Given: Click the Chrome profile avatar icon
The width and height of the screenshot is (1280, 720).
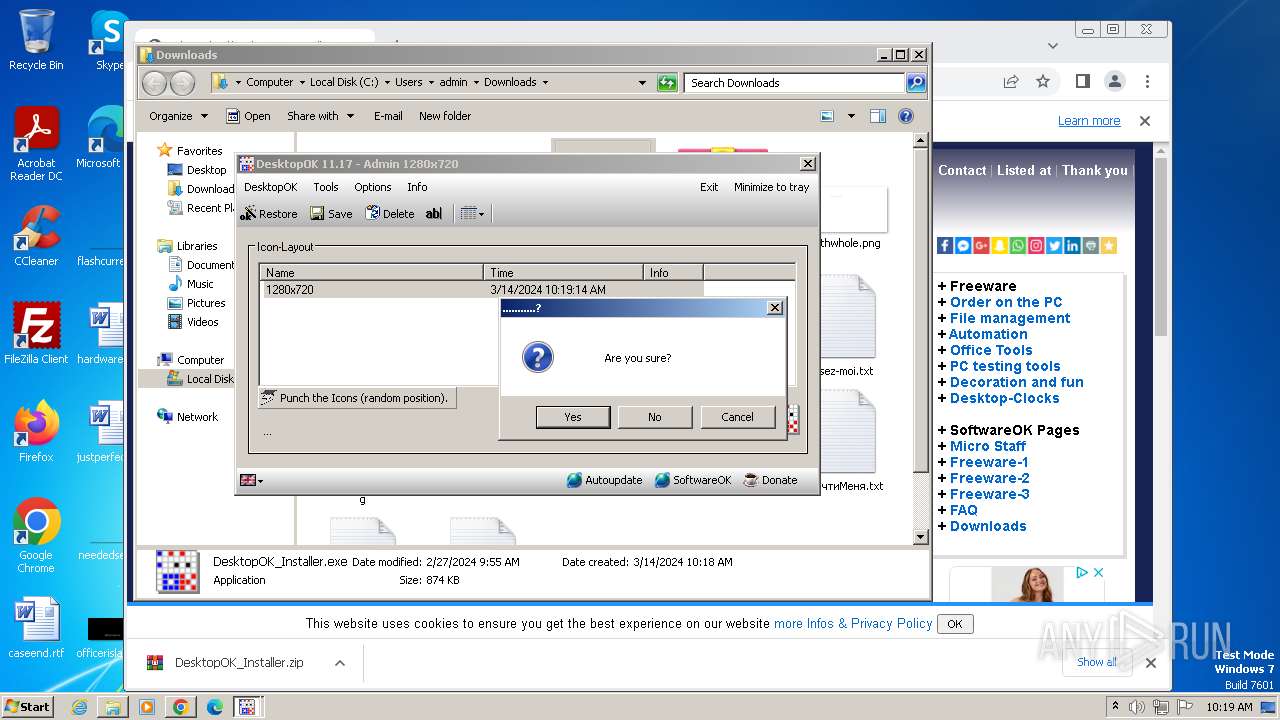Looking at the screenshot, I should pyautogui.click(x=1114, y=81).
